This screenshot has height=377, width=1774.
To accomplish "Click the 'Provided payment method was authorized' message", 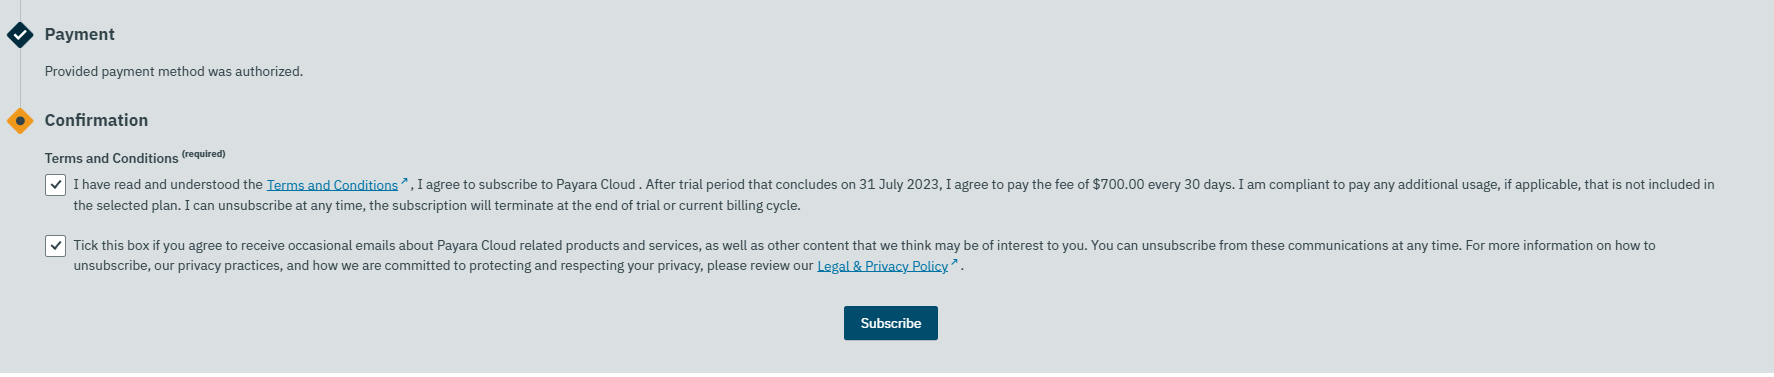I will point(174,72).
